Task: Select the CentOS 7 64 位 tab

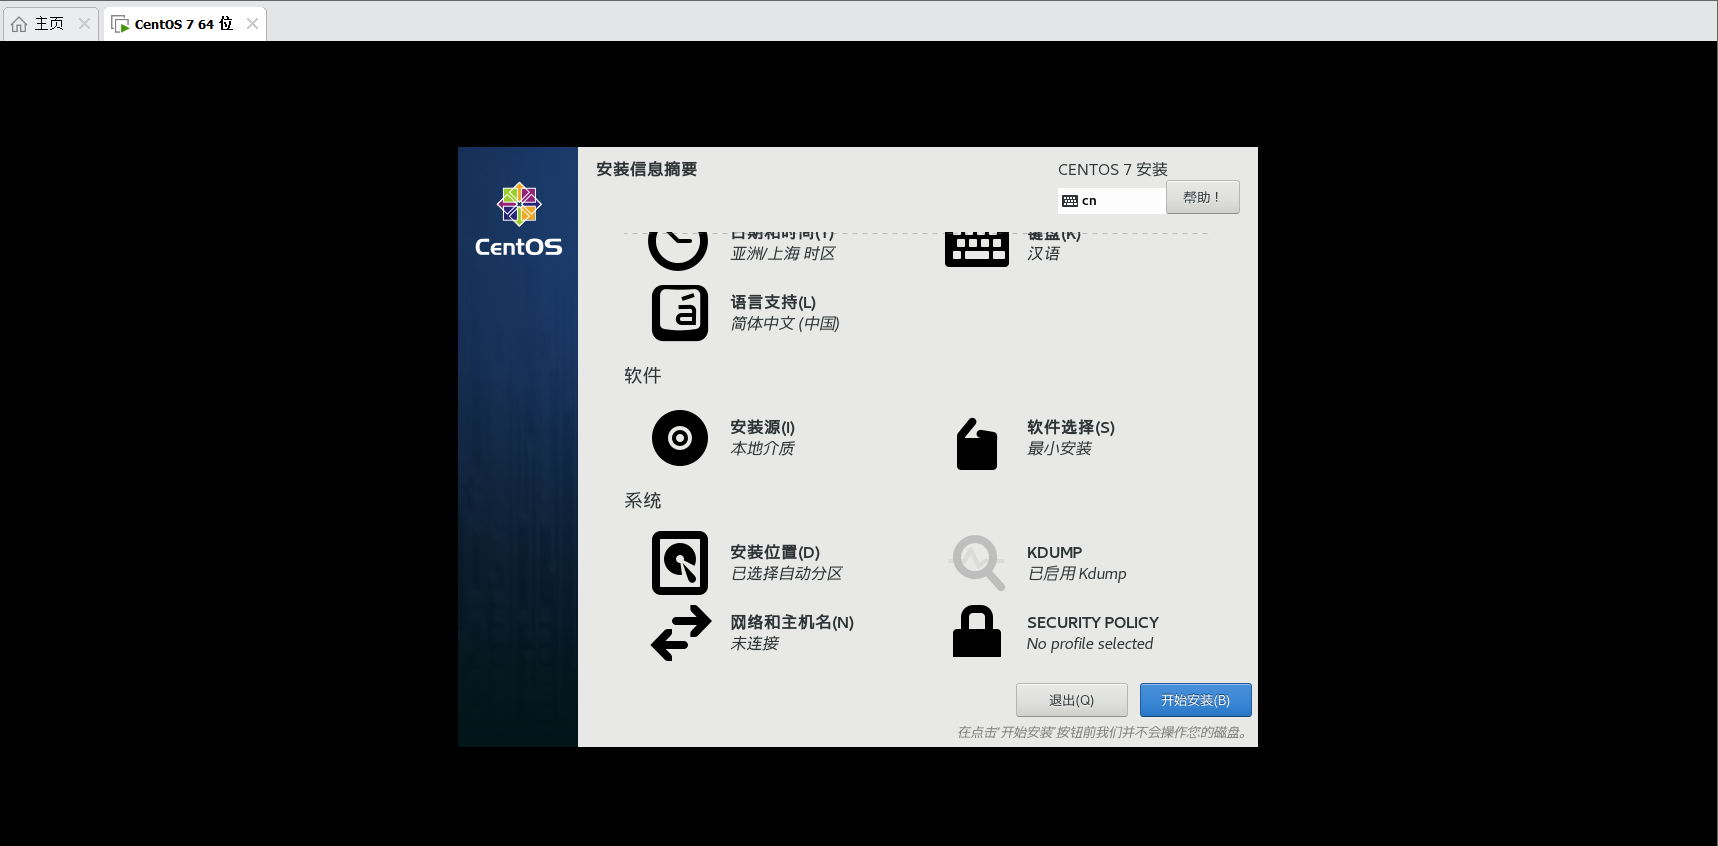Action: [x=184, y=24]
